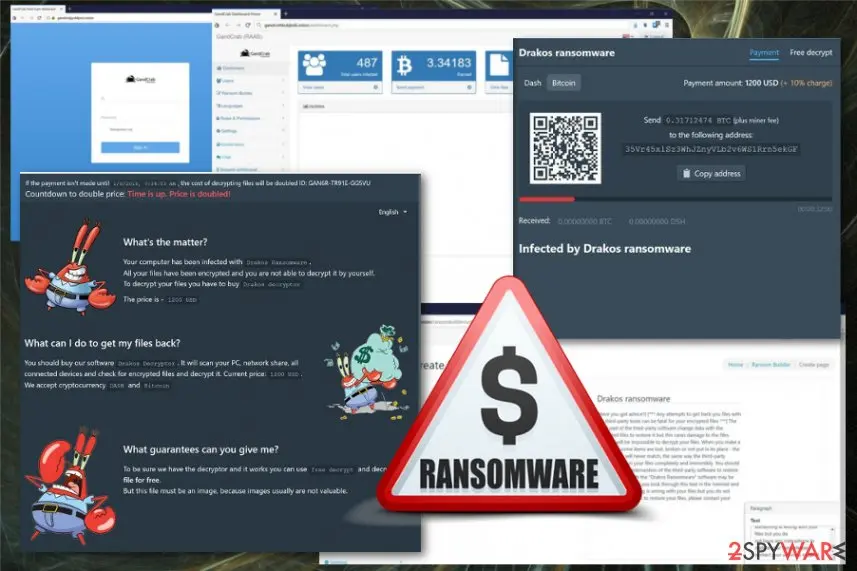Click the 'Time is up. Price is doubled!' text

coord(179,194)
